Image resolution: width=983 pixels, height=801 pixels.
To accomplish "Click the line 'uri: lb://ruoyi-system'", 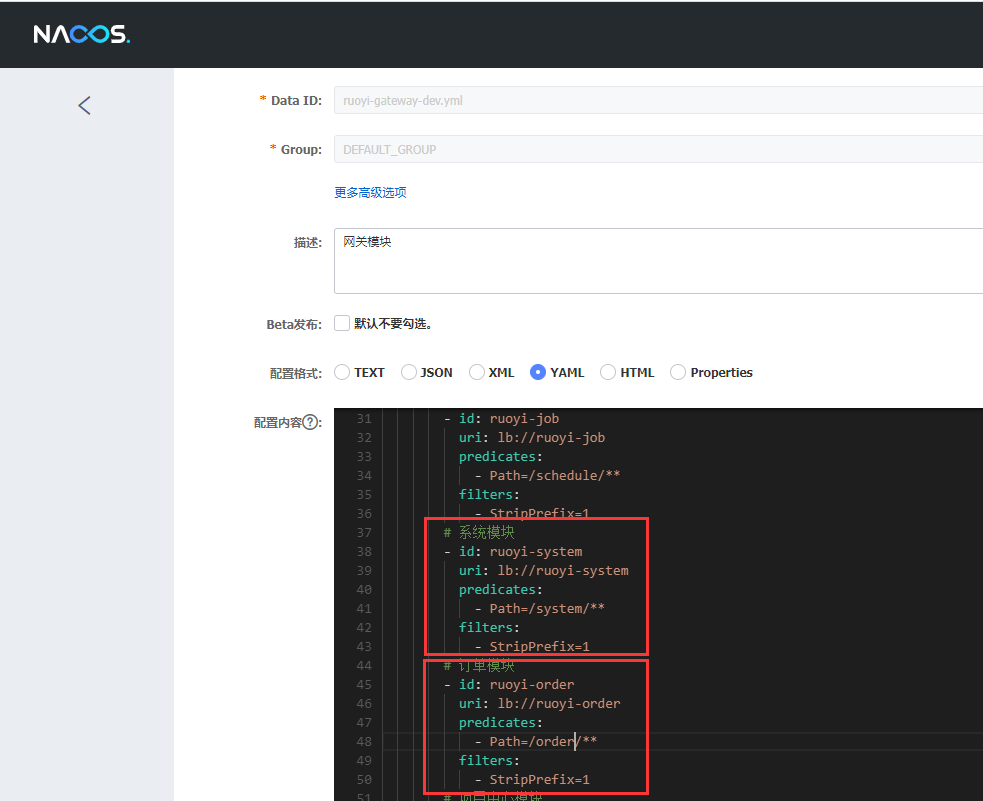I will click(x=544, y=571).
